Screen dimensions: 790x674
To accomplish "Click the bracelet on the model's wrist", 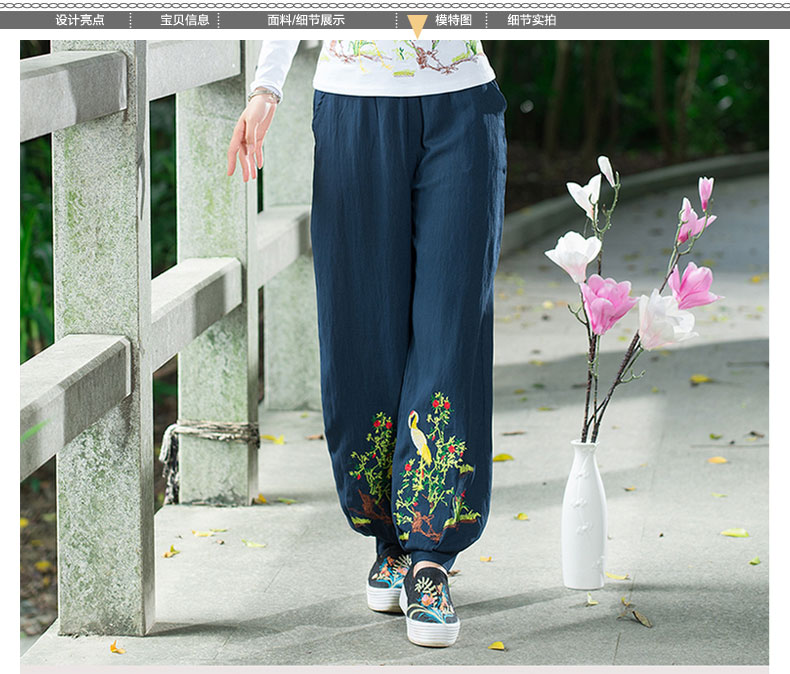I will point(264,95).
